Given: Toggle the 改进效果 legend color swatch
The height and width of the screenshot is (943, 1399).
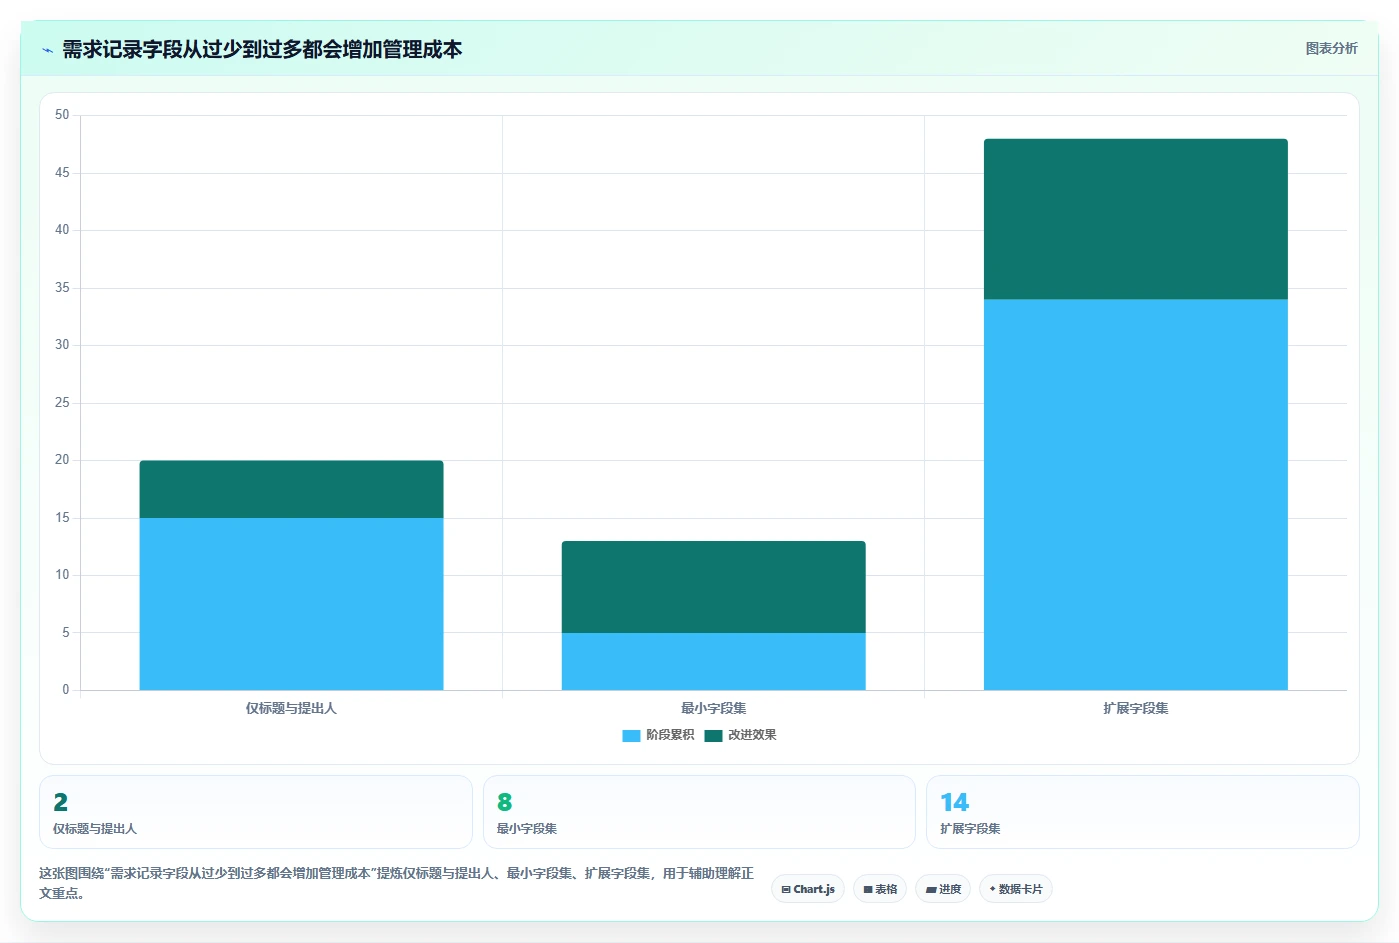Looking at the screenshot, I should pyautogui.click(x=713, y=735).
